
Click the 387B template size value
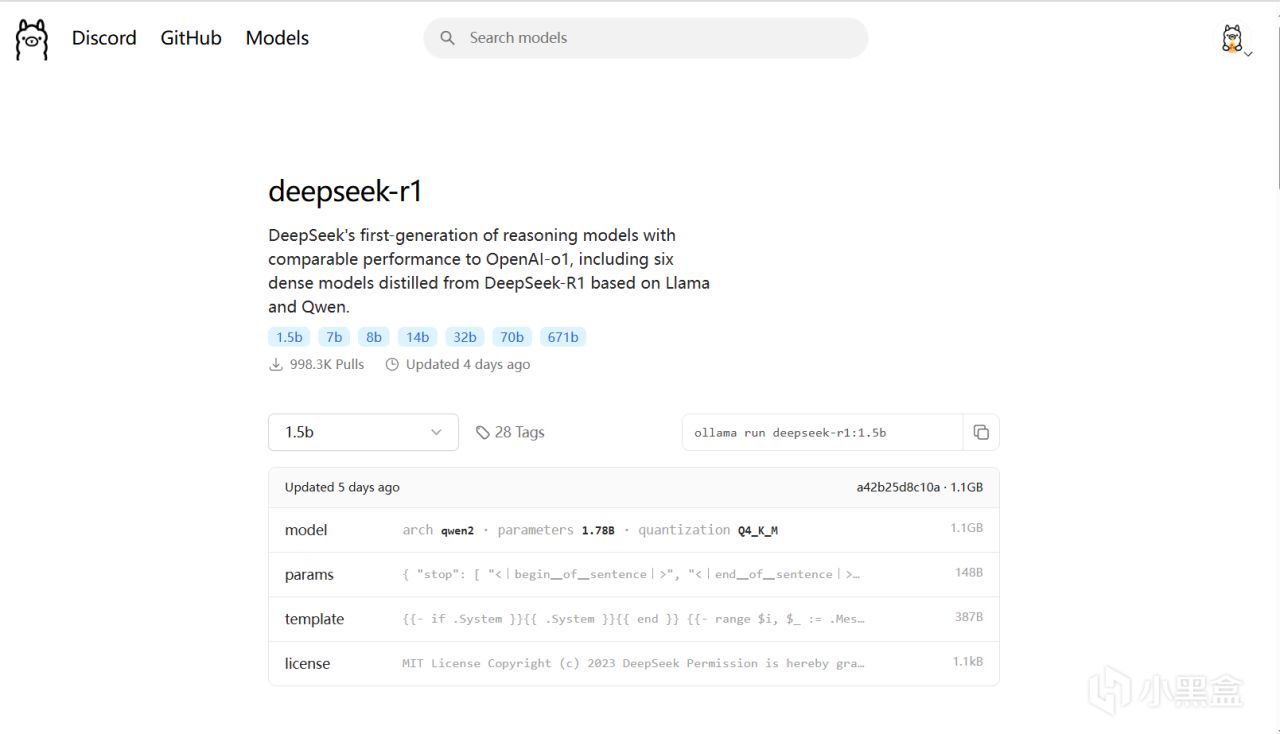(969, 617)
